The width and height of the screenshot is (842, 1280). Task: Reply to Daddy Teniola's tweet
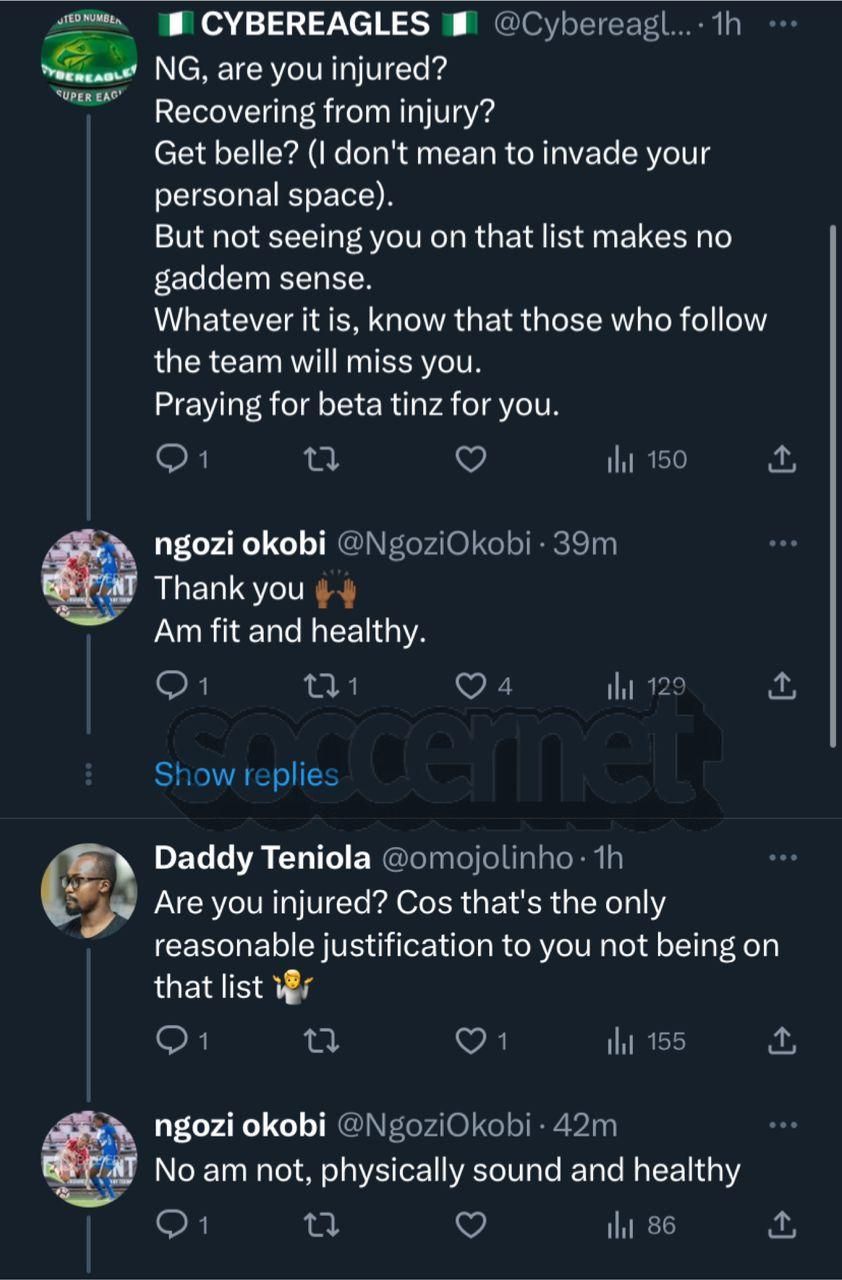[173, 1041]
